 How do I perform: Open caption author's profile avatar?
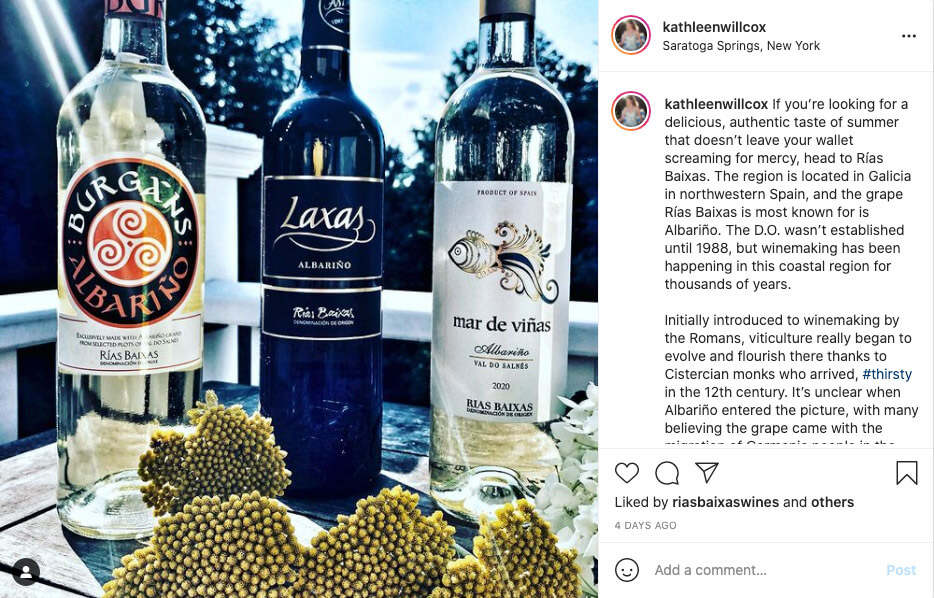tap(631, 111)
